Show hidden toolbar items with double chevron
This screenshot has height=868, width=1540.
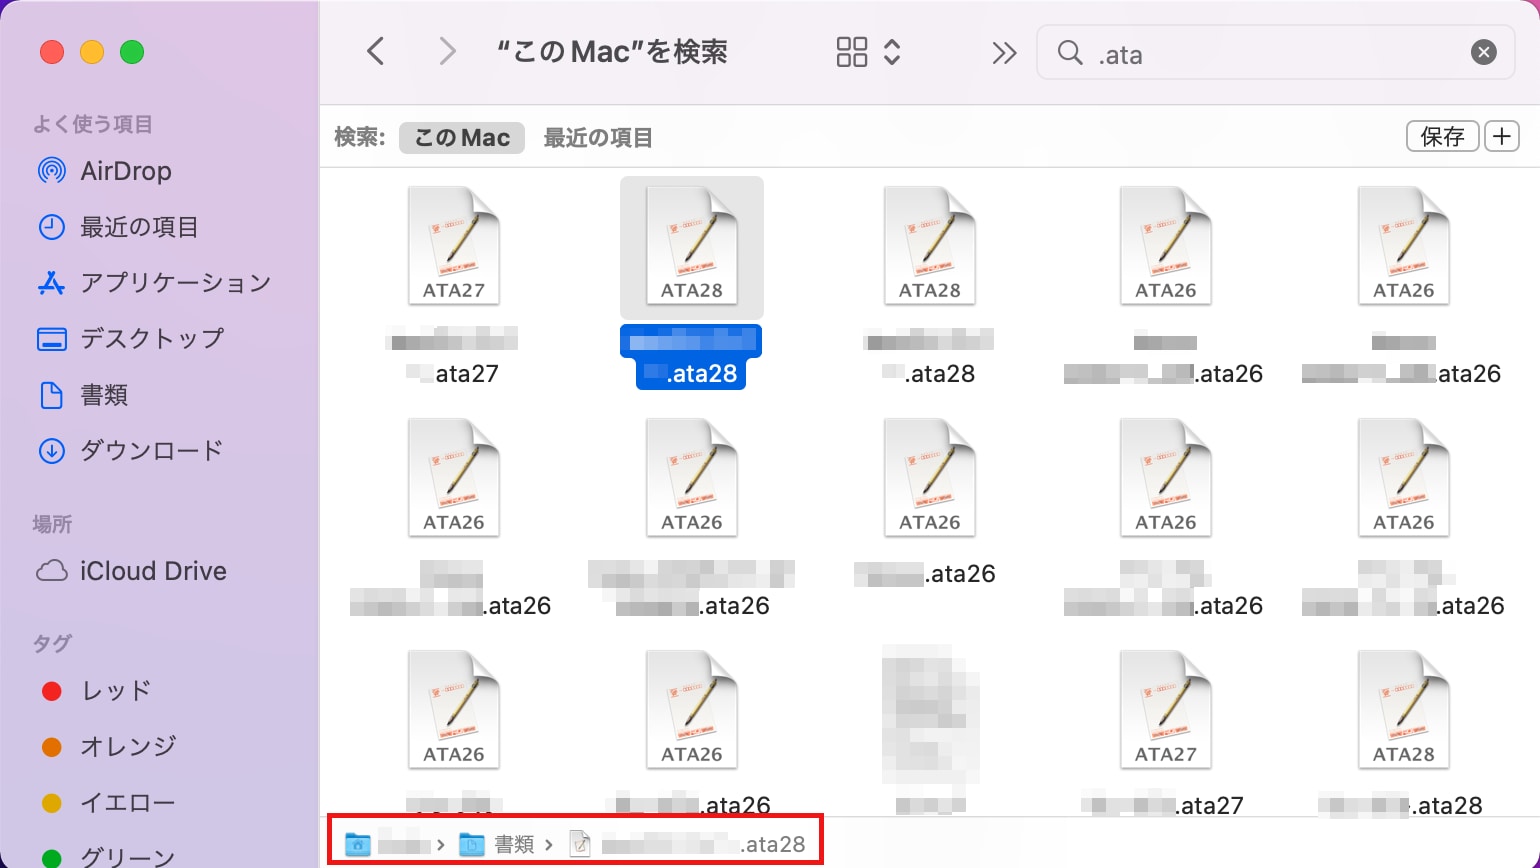[x=1004, y=53]
